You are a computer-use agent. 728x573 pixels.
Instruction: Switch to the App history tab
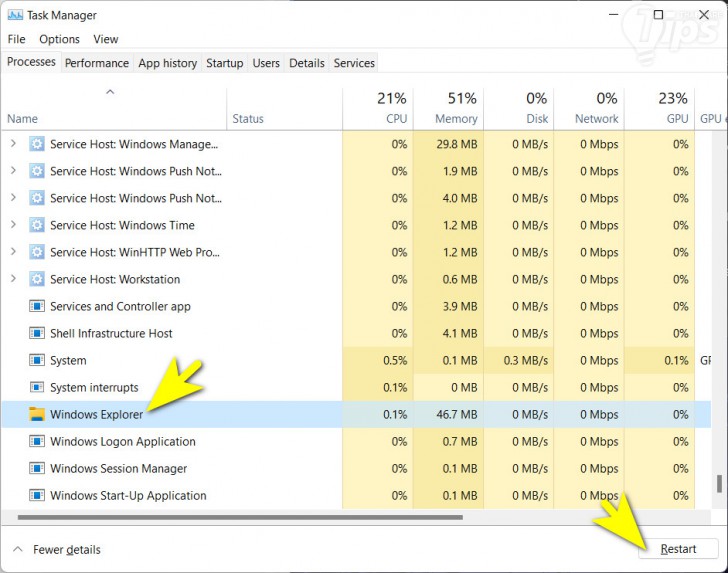168,63
